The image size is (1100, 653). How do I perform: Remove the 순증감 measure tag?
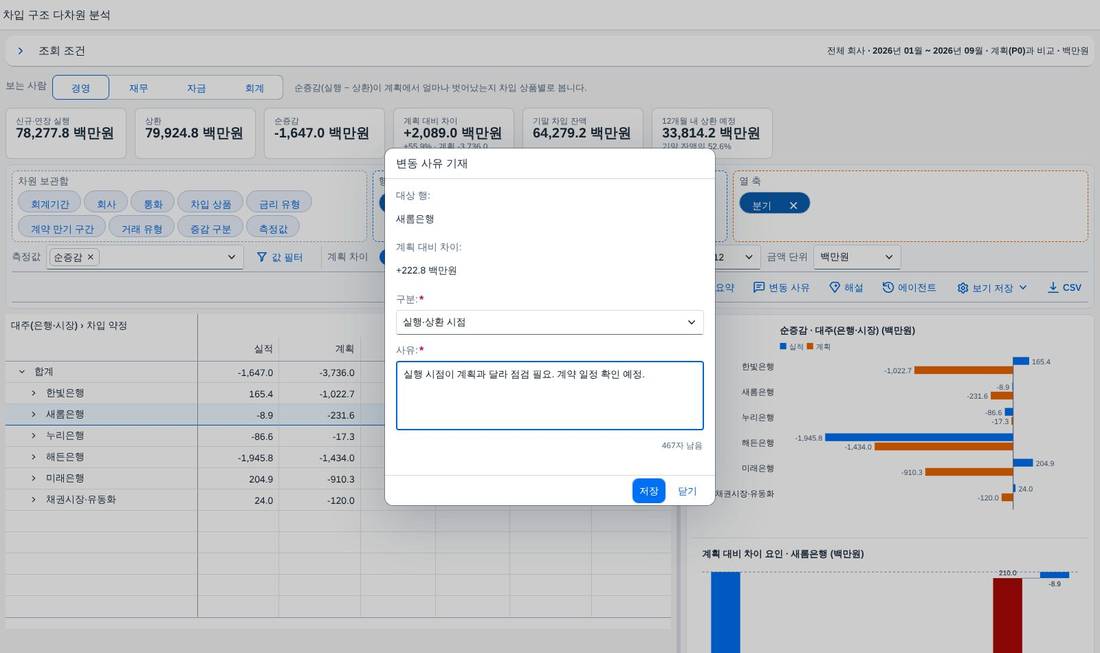point(90,257)
